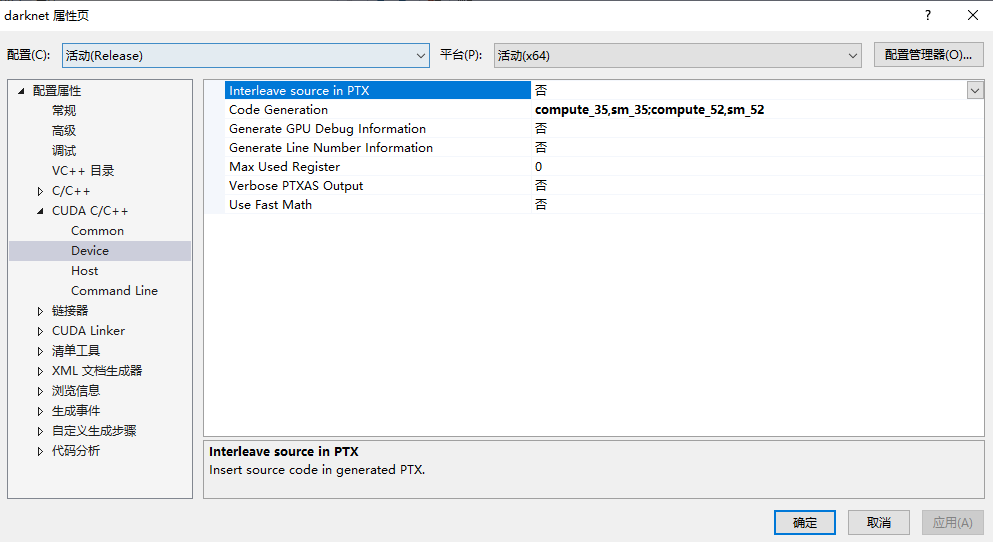The height and width of the screenshot is (542, 993).
Task: Open Interleave source in PTX value dropdown
Action: click(974, 90)
